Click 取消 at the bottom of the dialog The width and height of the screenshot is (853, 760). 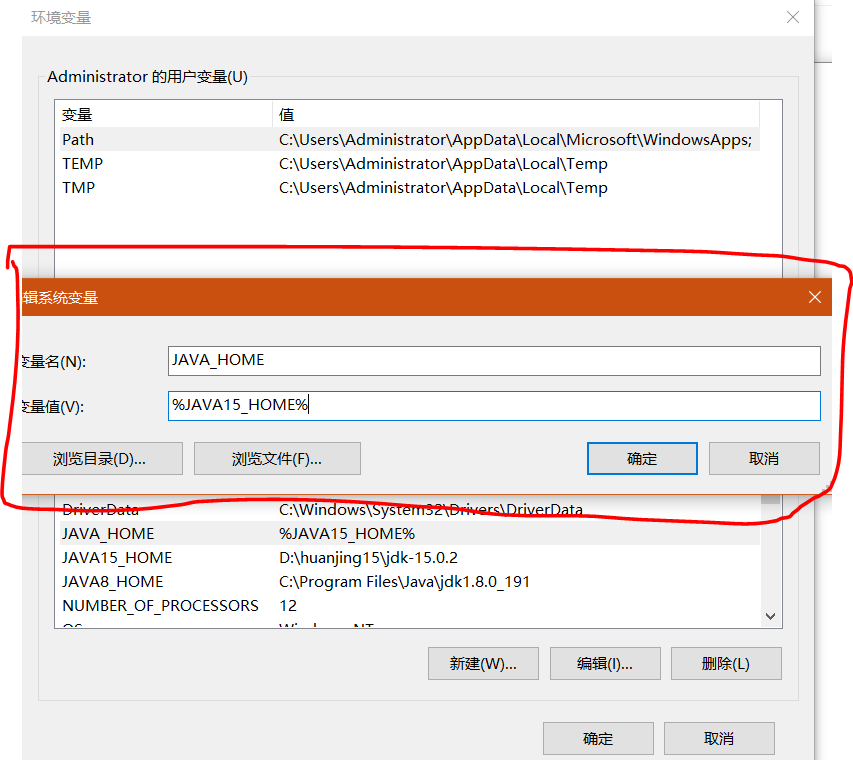coord(720,738)
